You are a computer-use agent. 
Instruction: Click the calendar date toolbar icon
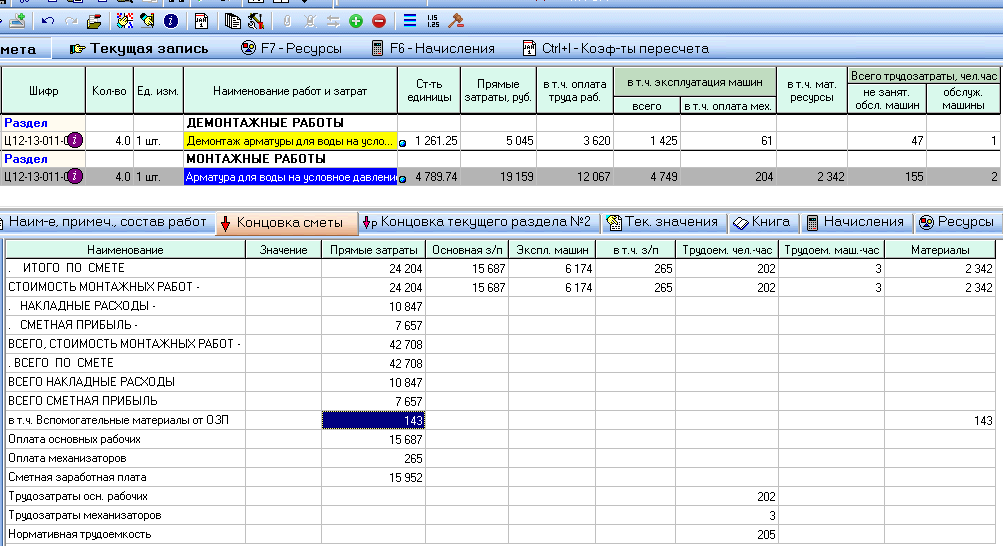click(x=201, y=20)
